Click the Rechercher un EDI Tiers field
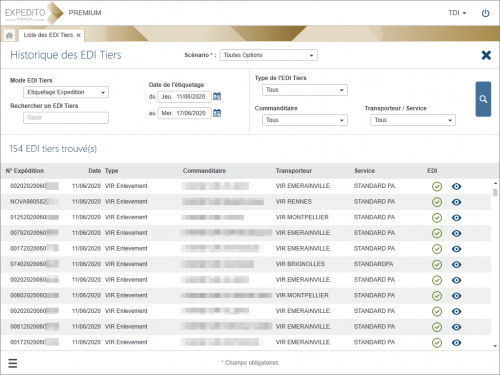Image resolution: width=500 pixels, height=375 pixels. 66,118
